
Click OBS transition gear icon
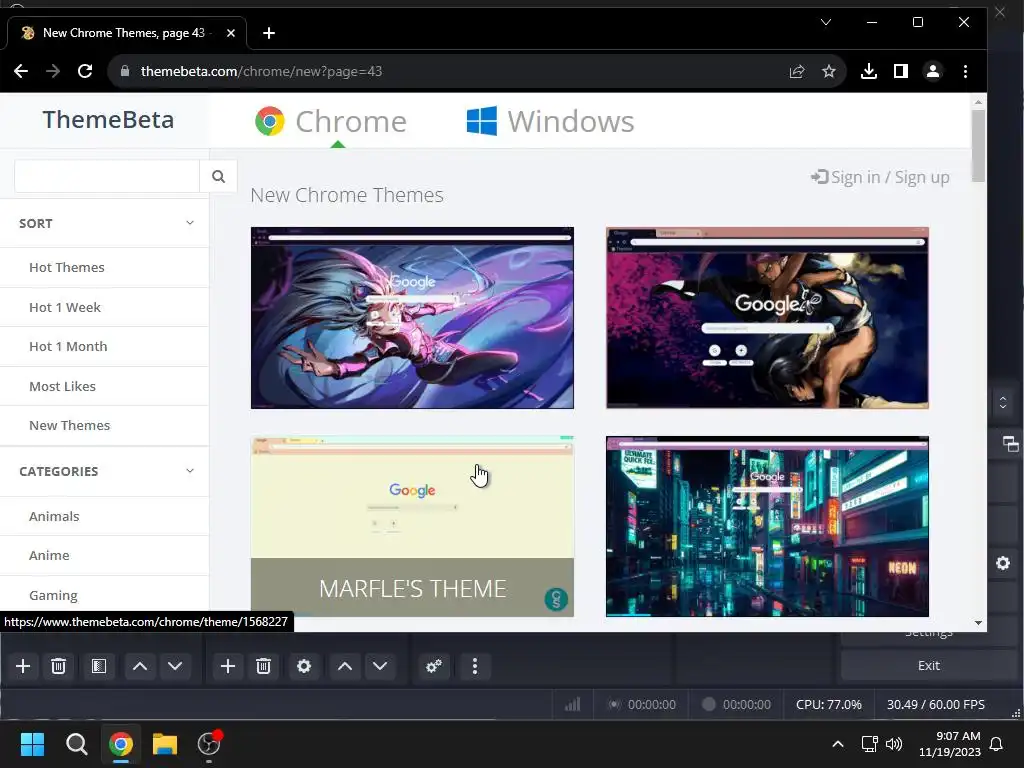click(1003, 563)
